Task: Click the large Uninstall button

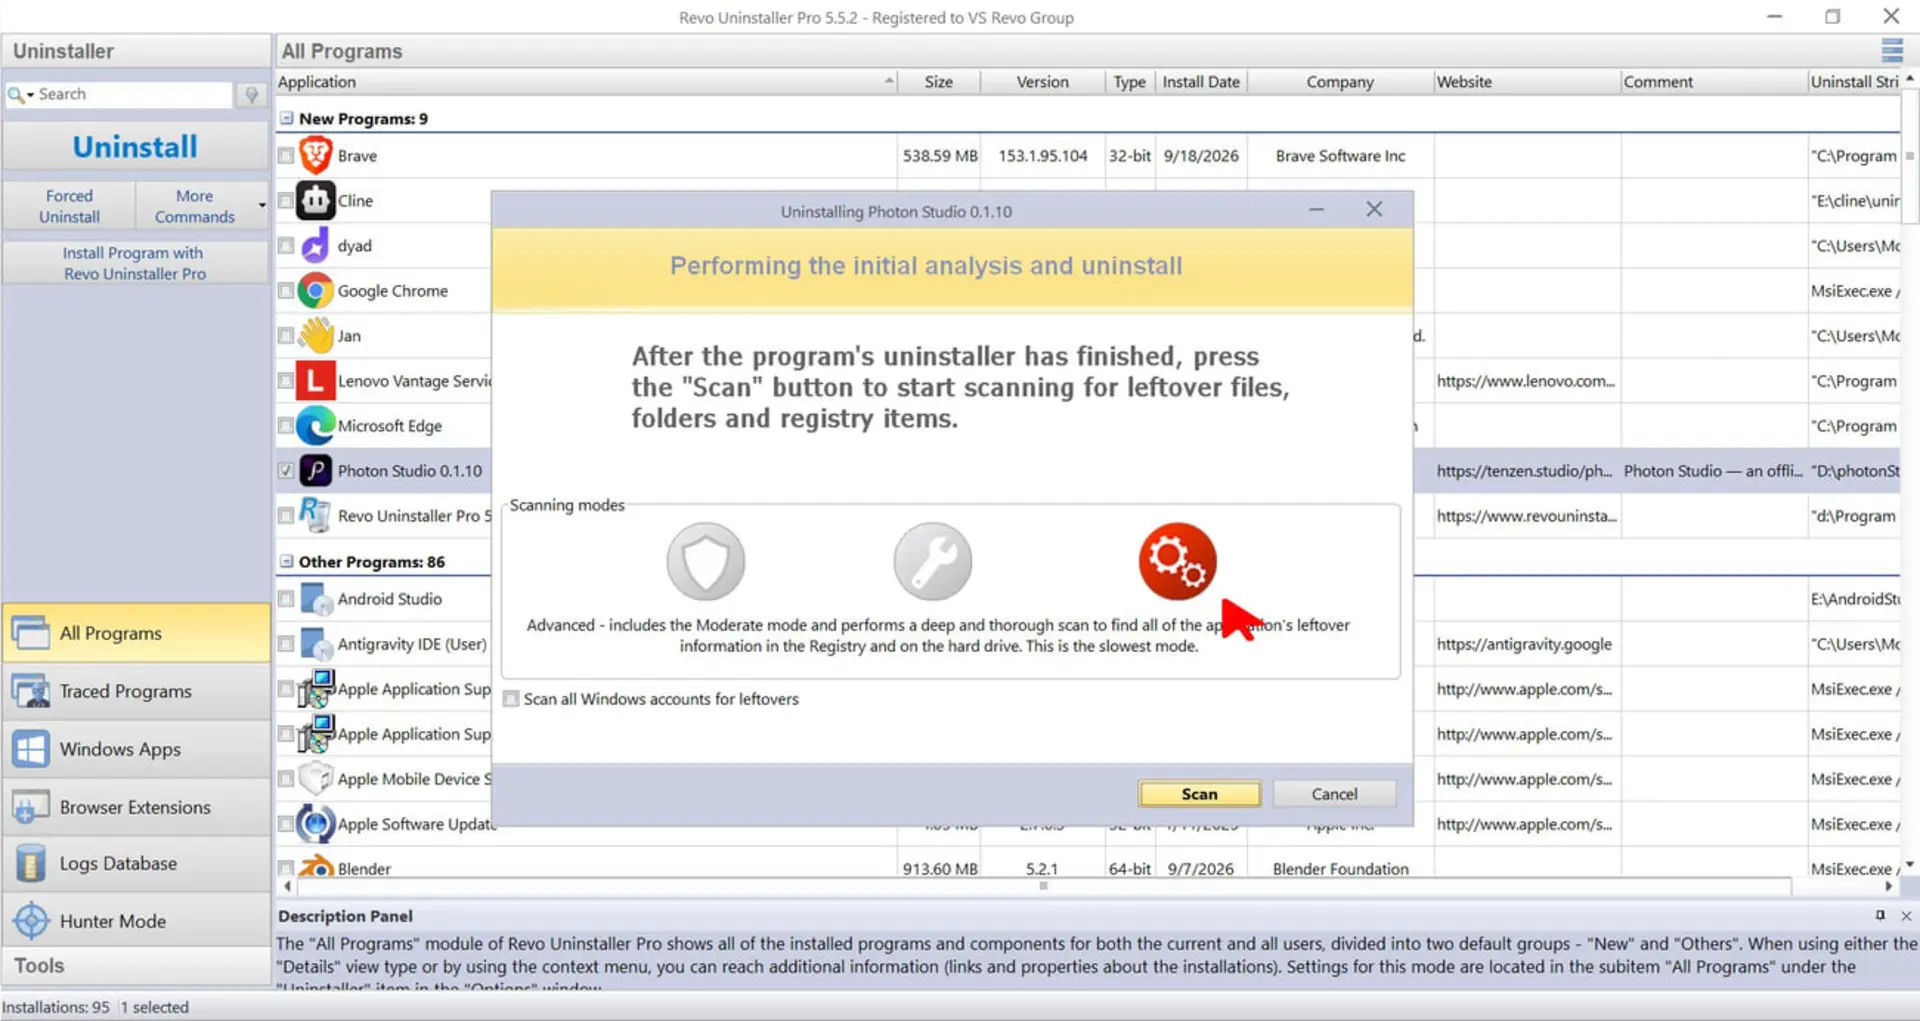Action: pos(136,147)
